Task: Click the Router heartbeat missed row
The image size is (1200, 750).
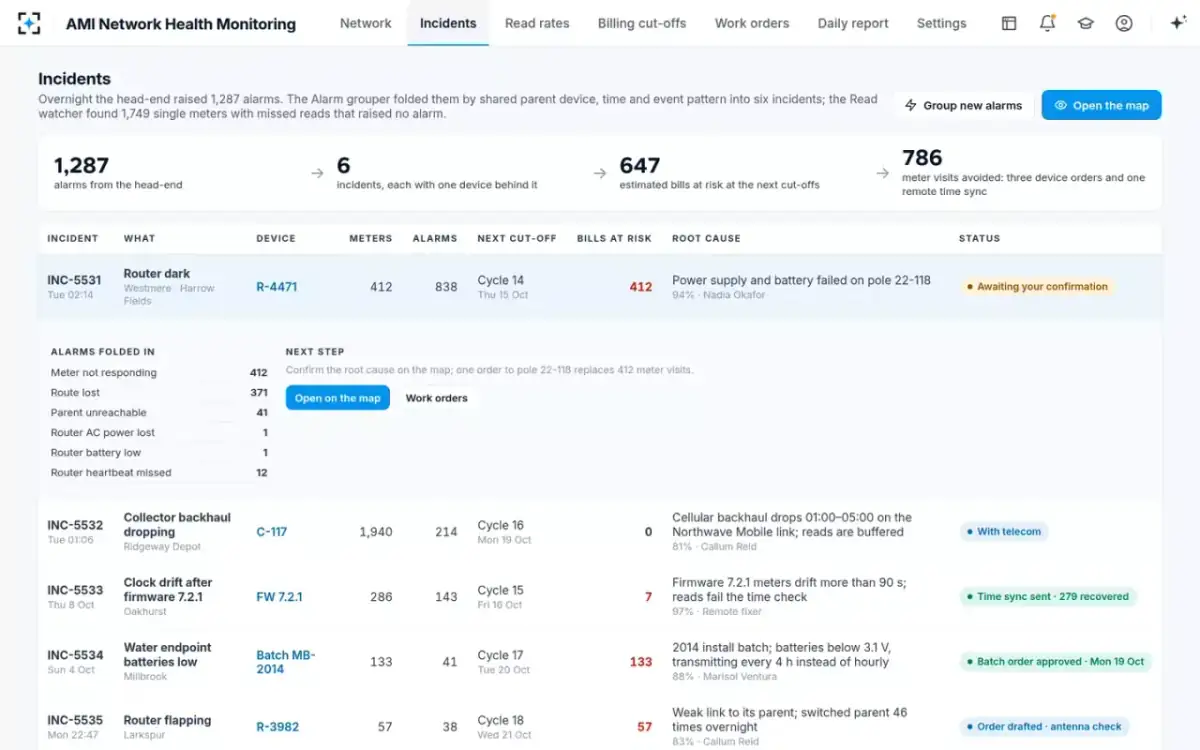Action: [x=159, y=473]
